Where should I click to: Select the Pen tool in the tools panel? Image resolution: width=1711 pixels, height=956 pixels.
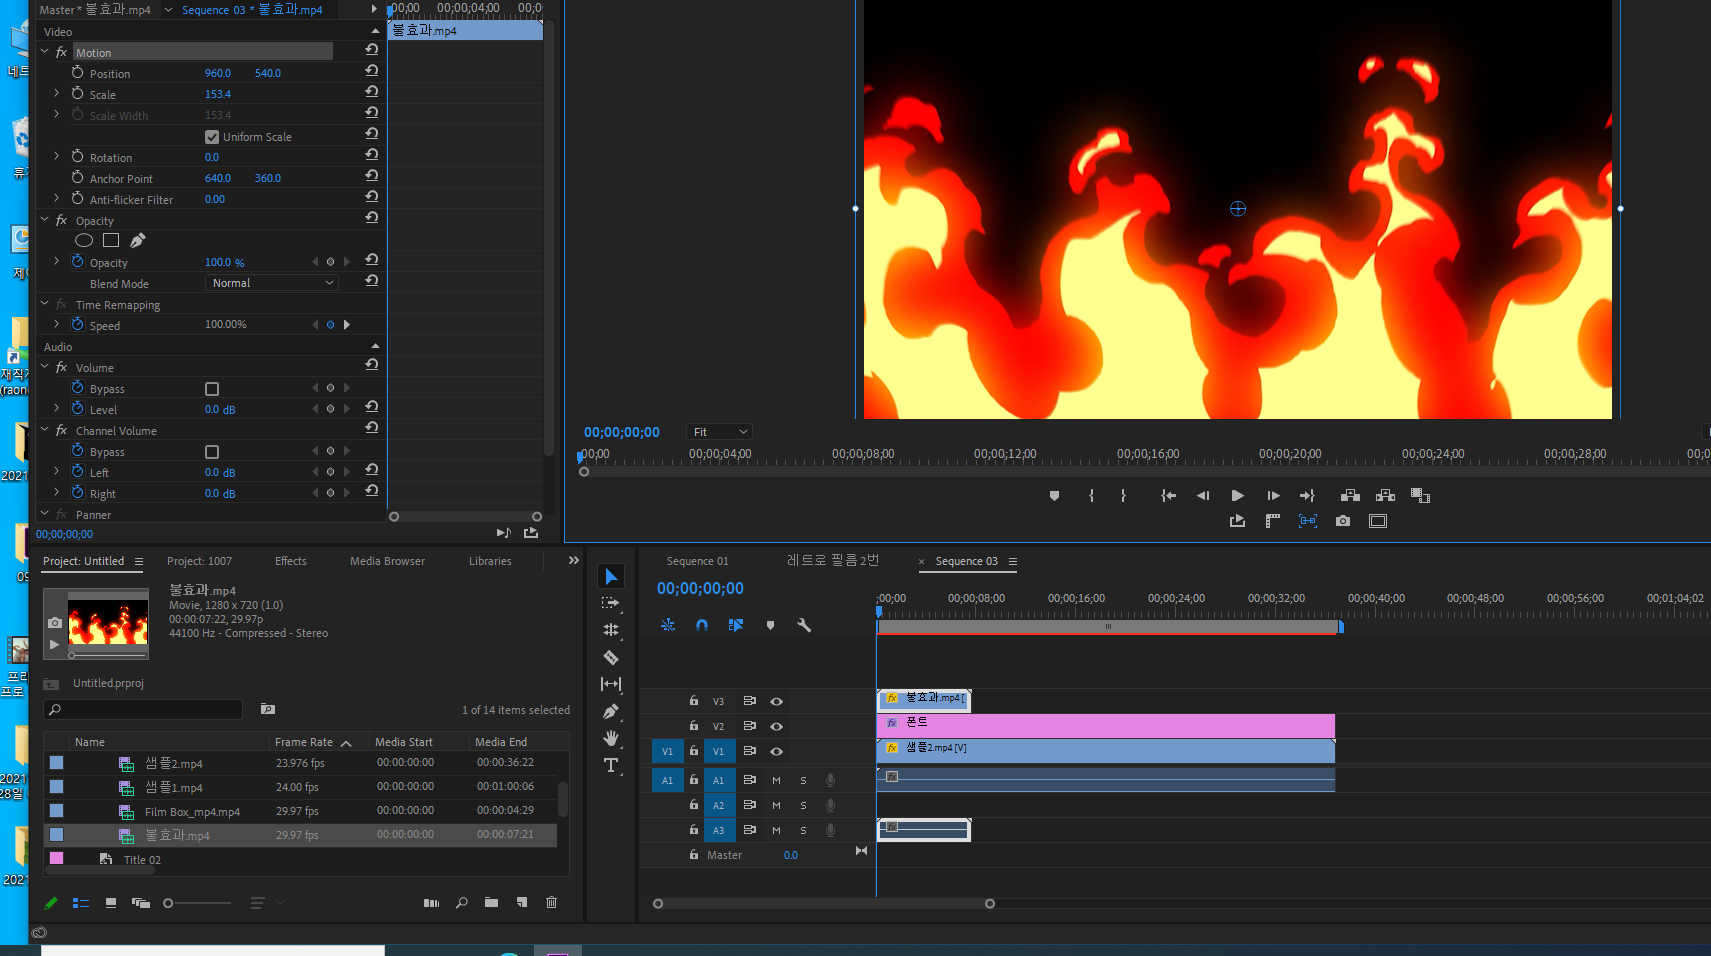click(611, 712)
